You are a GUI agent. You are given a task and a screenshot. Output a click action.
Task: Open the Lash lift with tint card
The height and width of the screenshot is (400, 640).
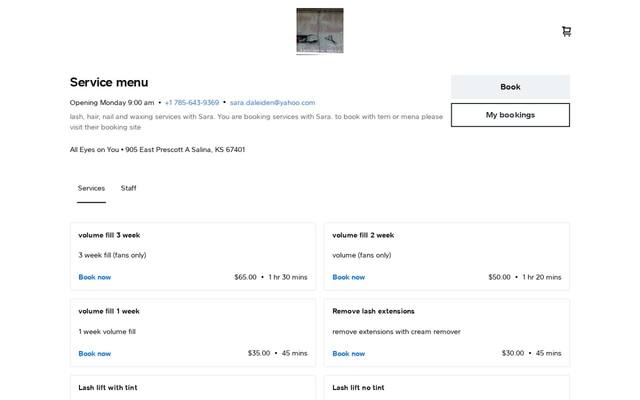tap(193, 388)
